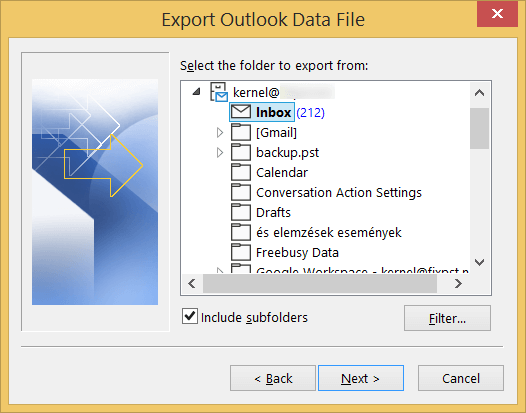
Task: Click the folder list up arrow
Action: pos(479,93)
